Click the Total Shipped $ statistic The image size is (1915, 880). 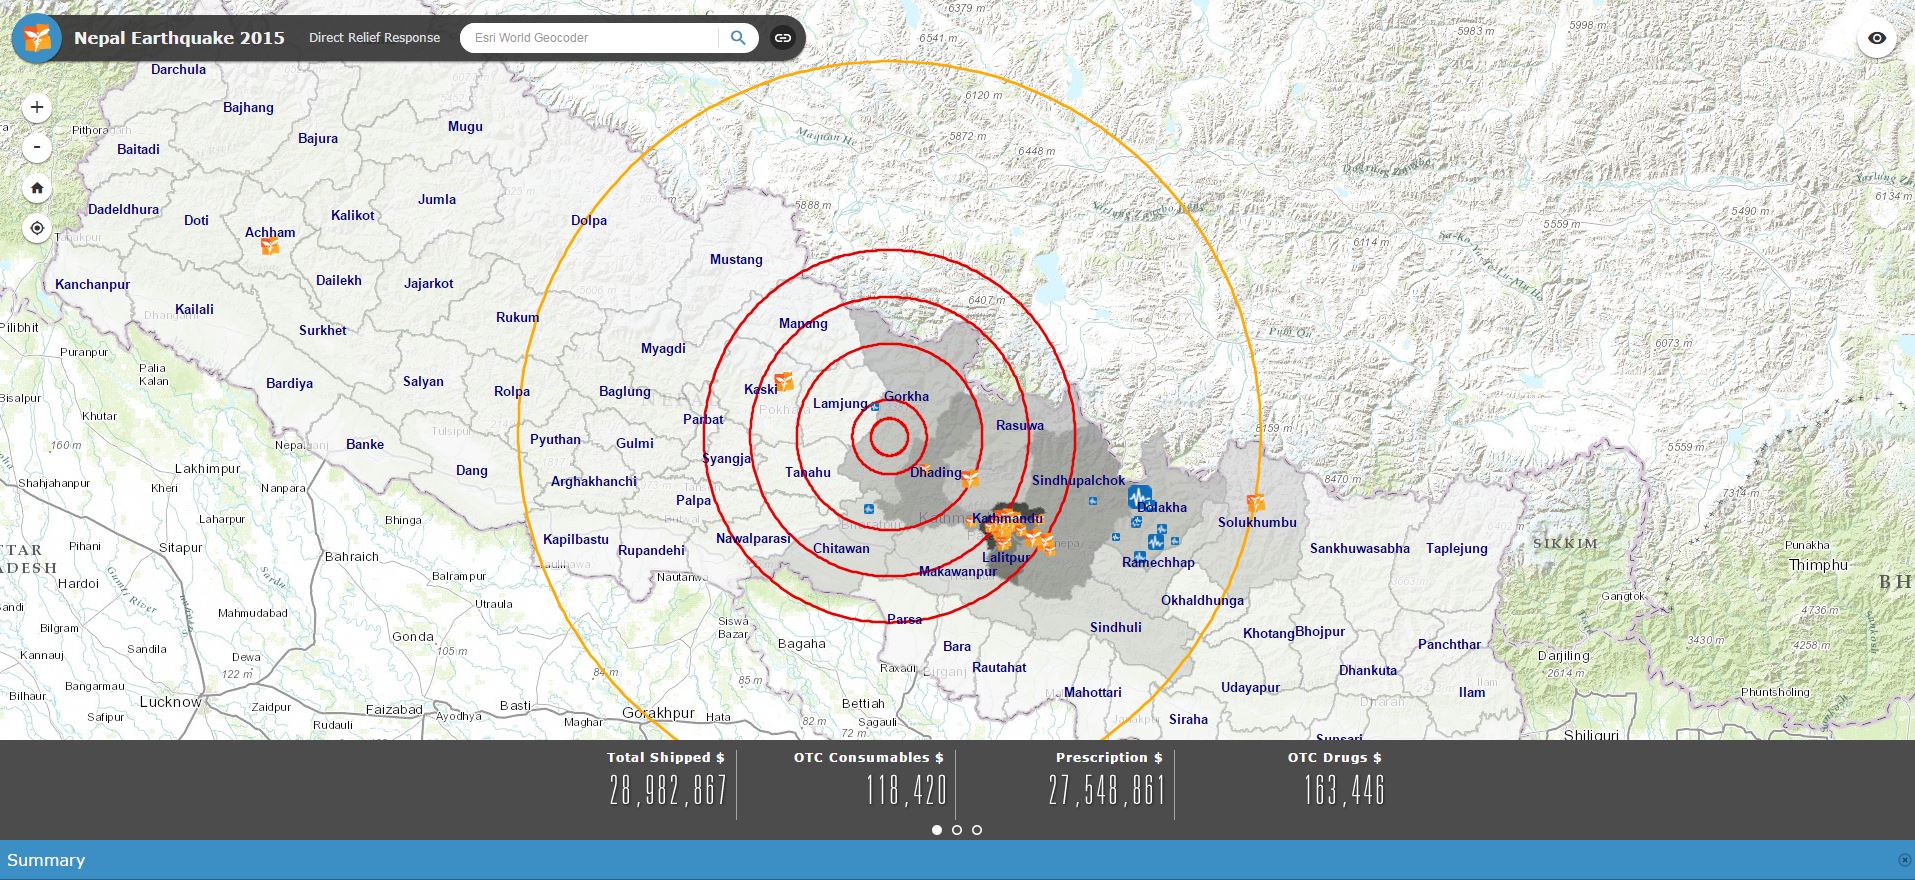click(667, 780)
